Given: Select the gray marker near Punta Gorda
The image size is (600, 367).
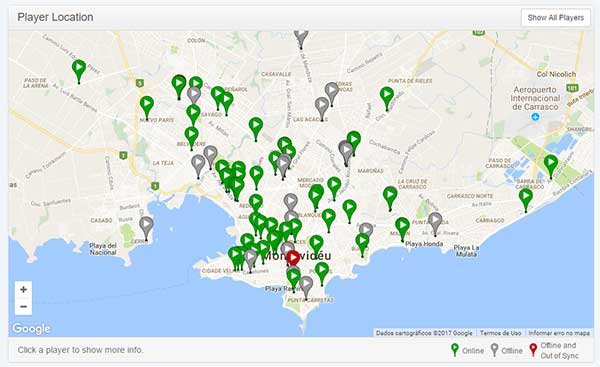Looking at the screenshot, I should pos(435,224).
